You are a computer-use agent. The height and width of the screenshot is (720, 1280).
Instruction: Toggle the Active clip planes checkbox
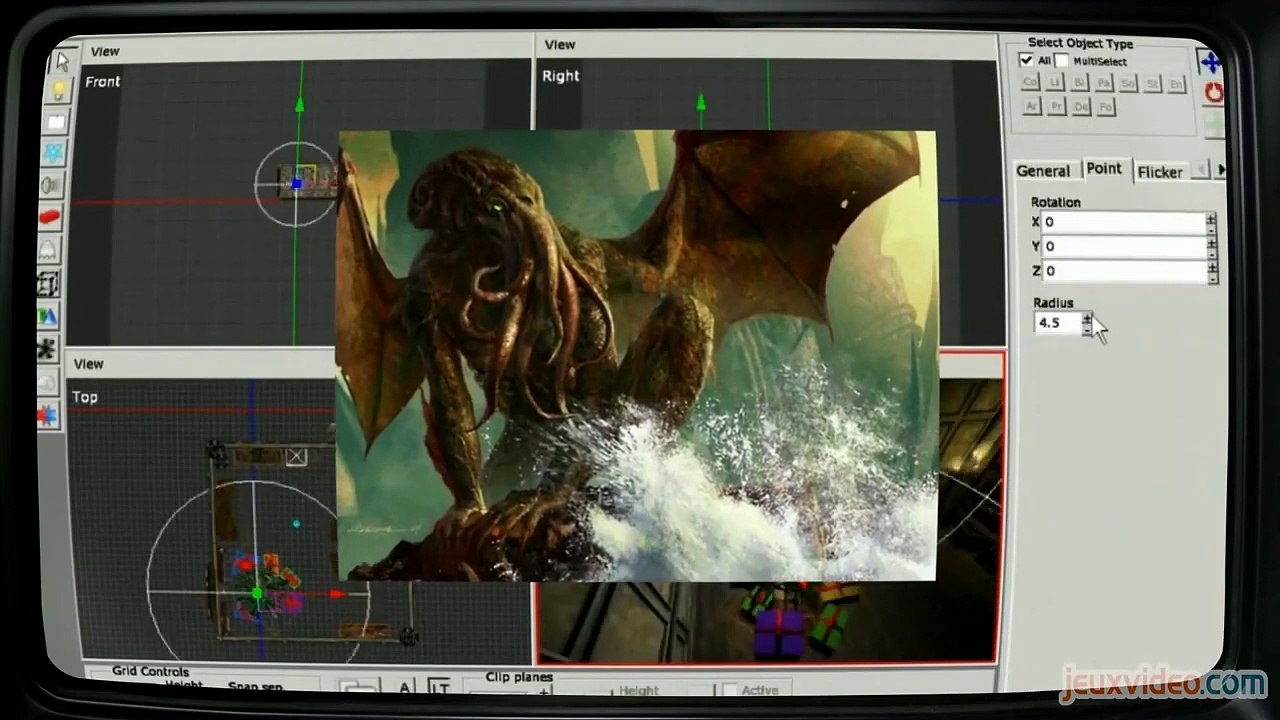(729, 690)
